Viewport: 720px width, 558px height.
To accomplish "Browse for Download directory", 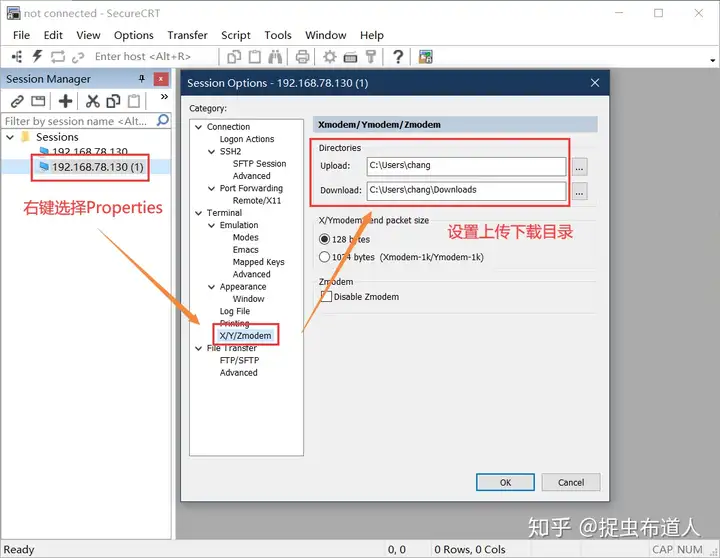I will point(579,191).
